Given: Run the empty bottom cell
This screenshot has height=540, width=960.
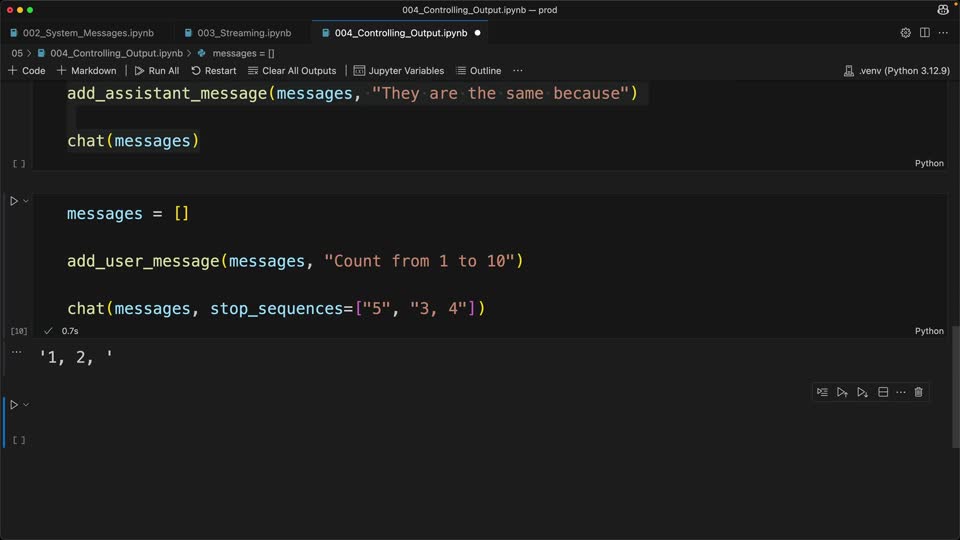Looking at the screenshot, I should (x=14, y=405).
